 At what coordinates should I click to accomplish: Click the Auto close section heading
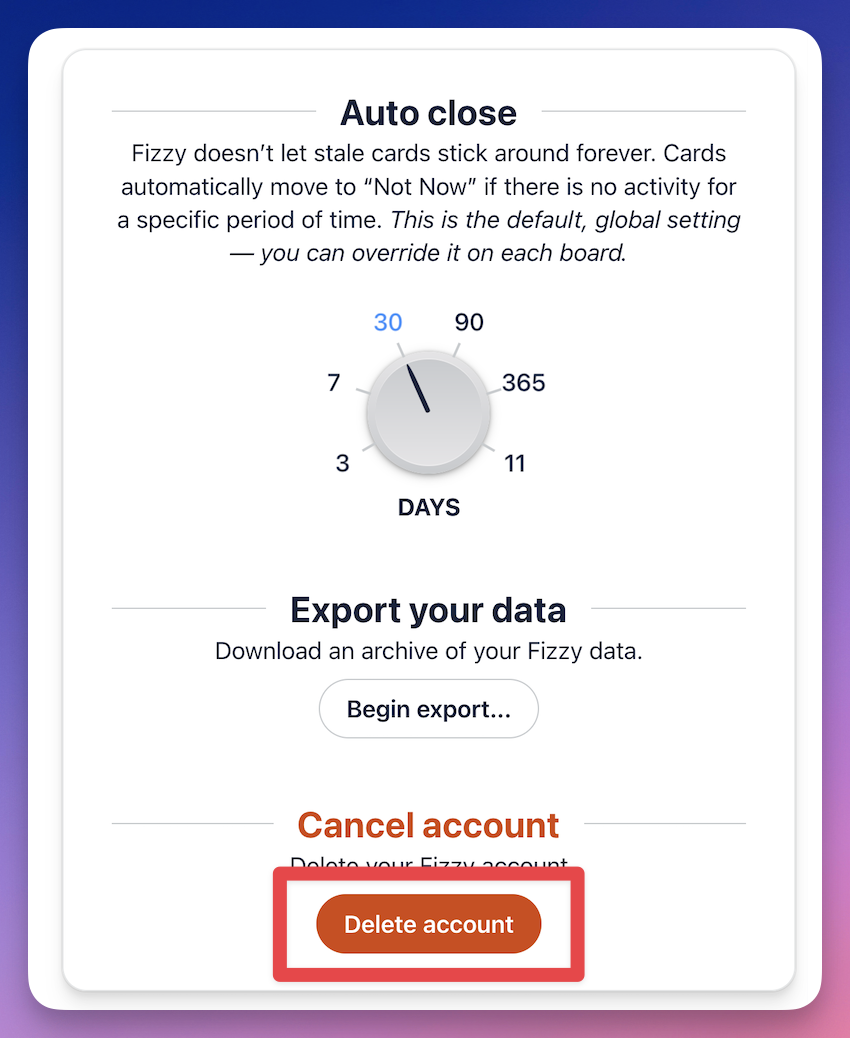coord(428,113)
